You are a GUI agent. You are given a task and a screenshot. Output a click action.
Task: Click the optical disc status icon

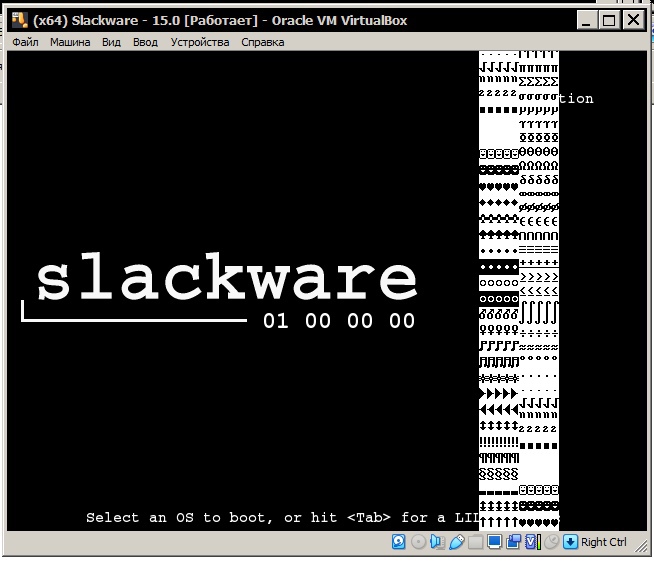(x=418, y=542)
